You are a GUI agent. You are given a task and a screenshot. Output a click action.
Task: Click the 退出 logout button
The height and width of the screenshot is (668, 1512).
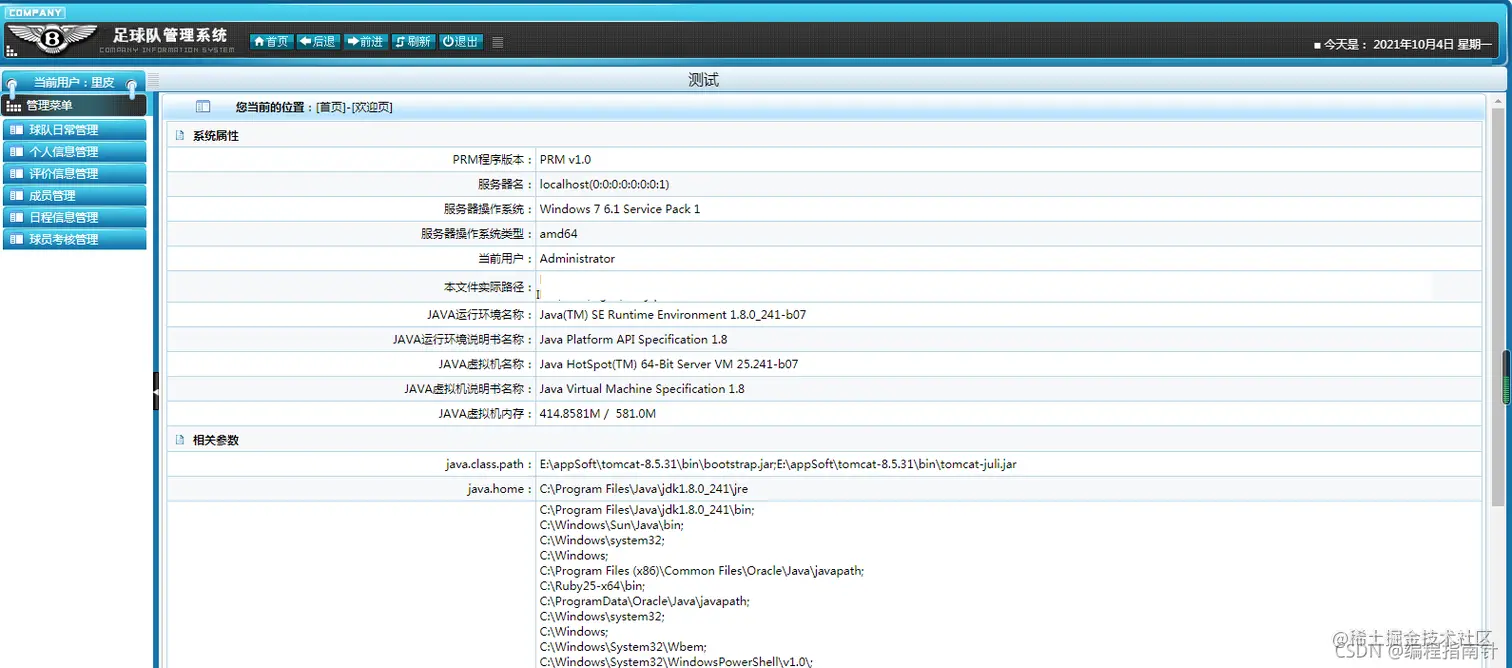pos(460,42)
